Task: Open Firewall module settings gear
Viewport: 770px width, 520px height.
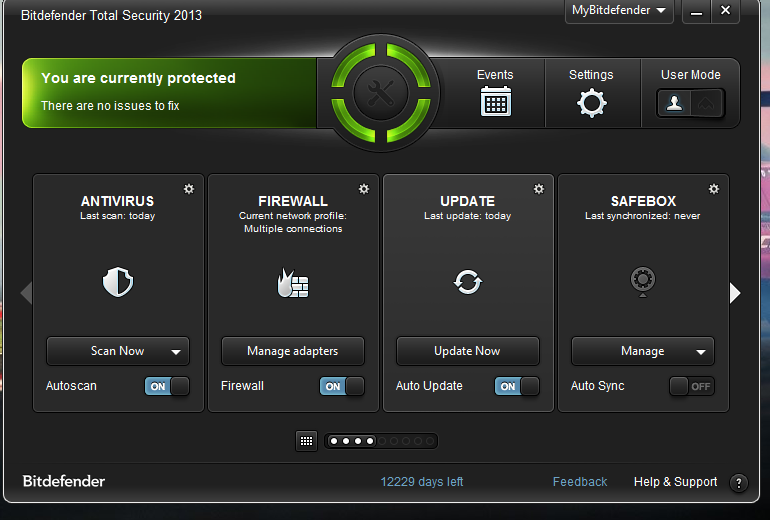Action: (364, 189)
